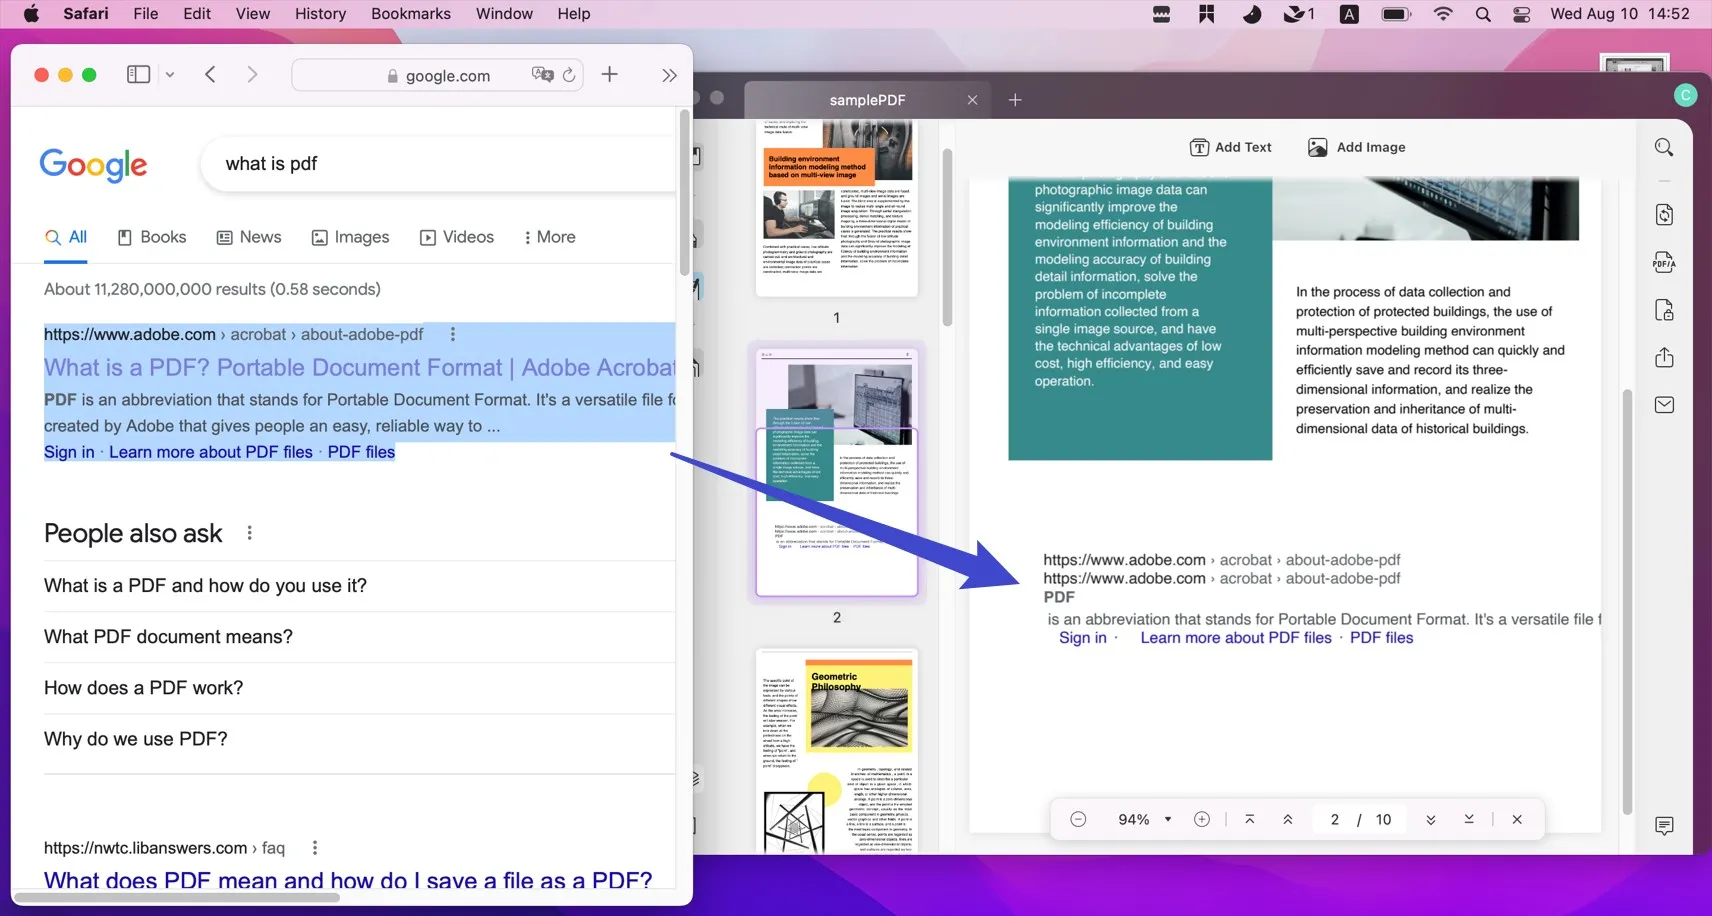Open the 94% zoom level dropdown
The image size is (1712, 916).
click(1144, 819)
